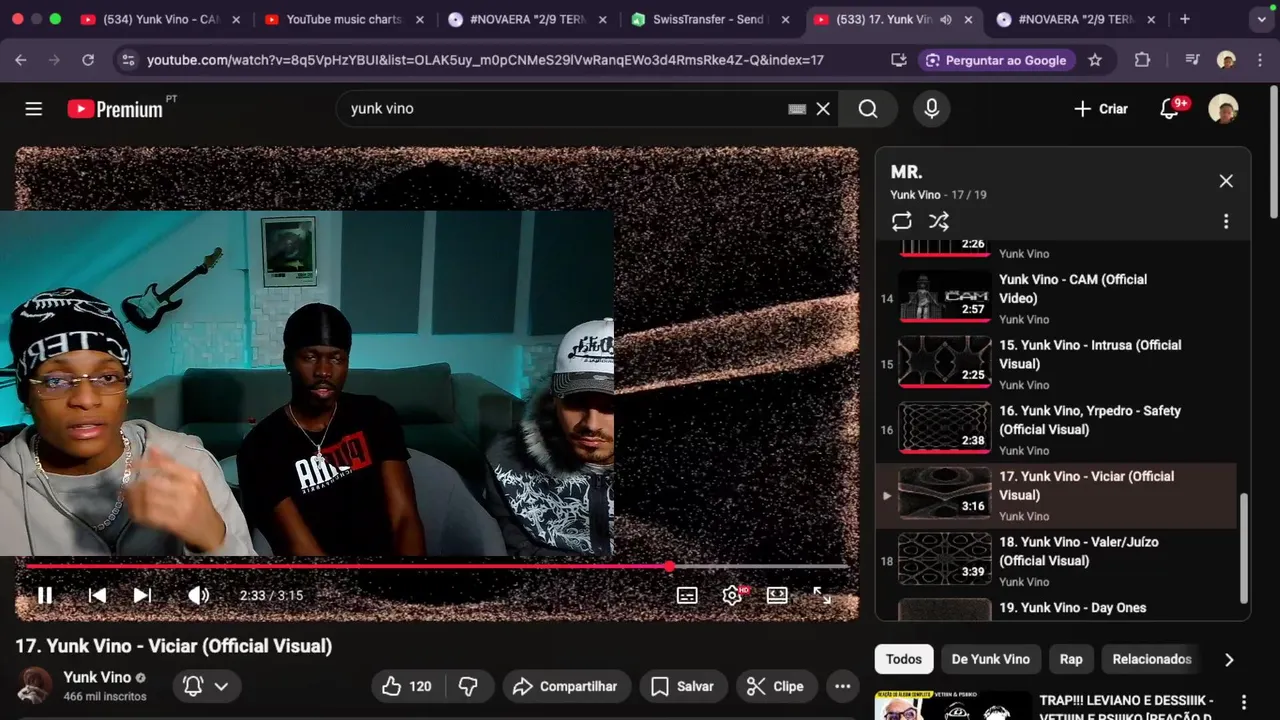Show more filter chips with right arrow
The image size is (1280, 720).
click(x=1229, y=659)
